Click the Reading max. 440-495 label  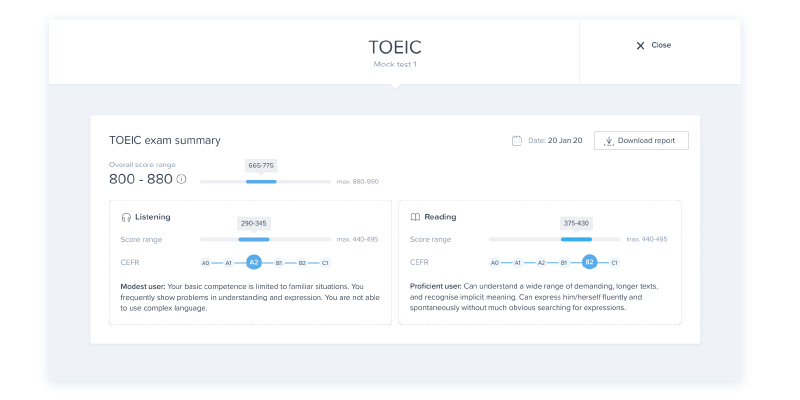tap(647, 239)
